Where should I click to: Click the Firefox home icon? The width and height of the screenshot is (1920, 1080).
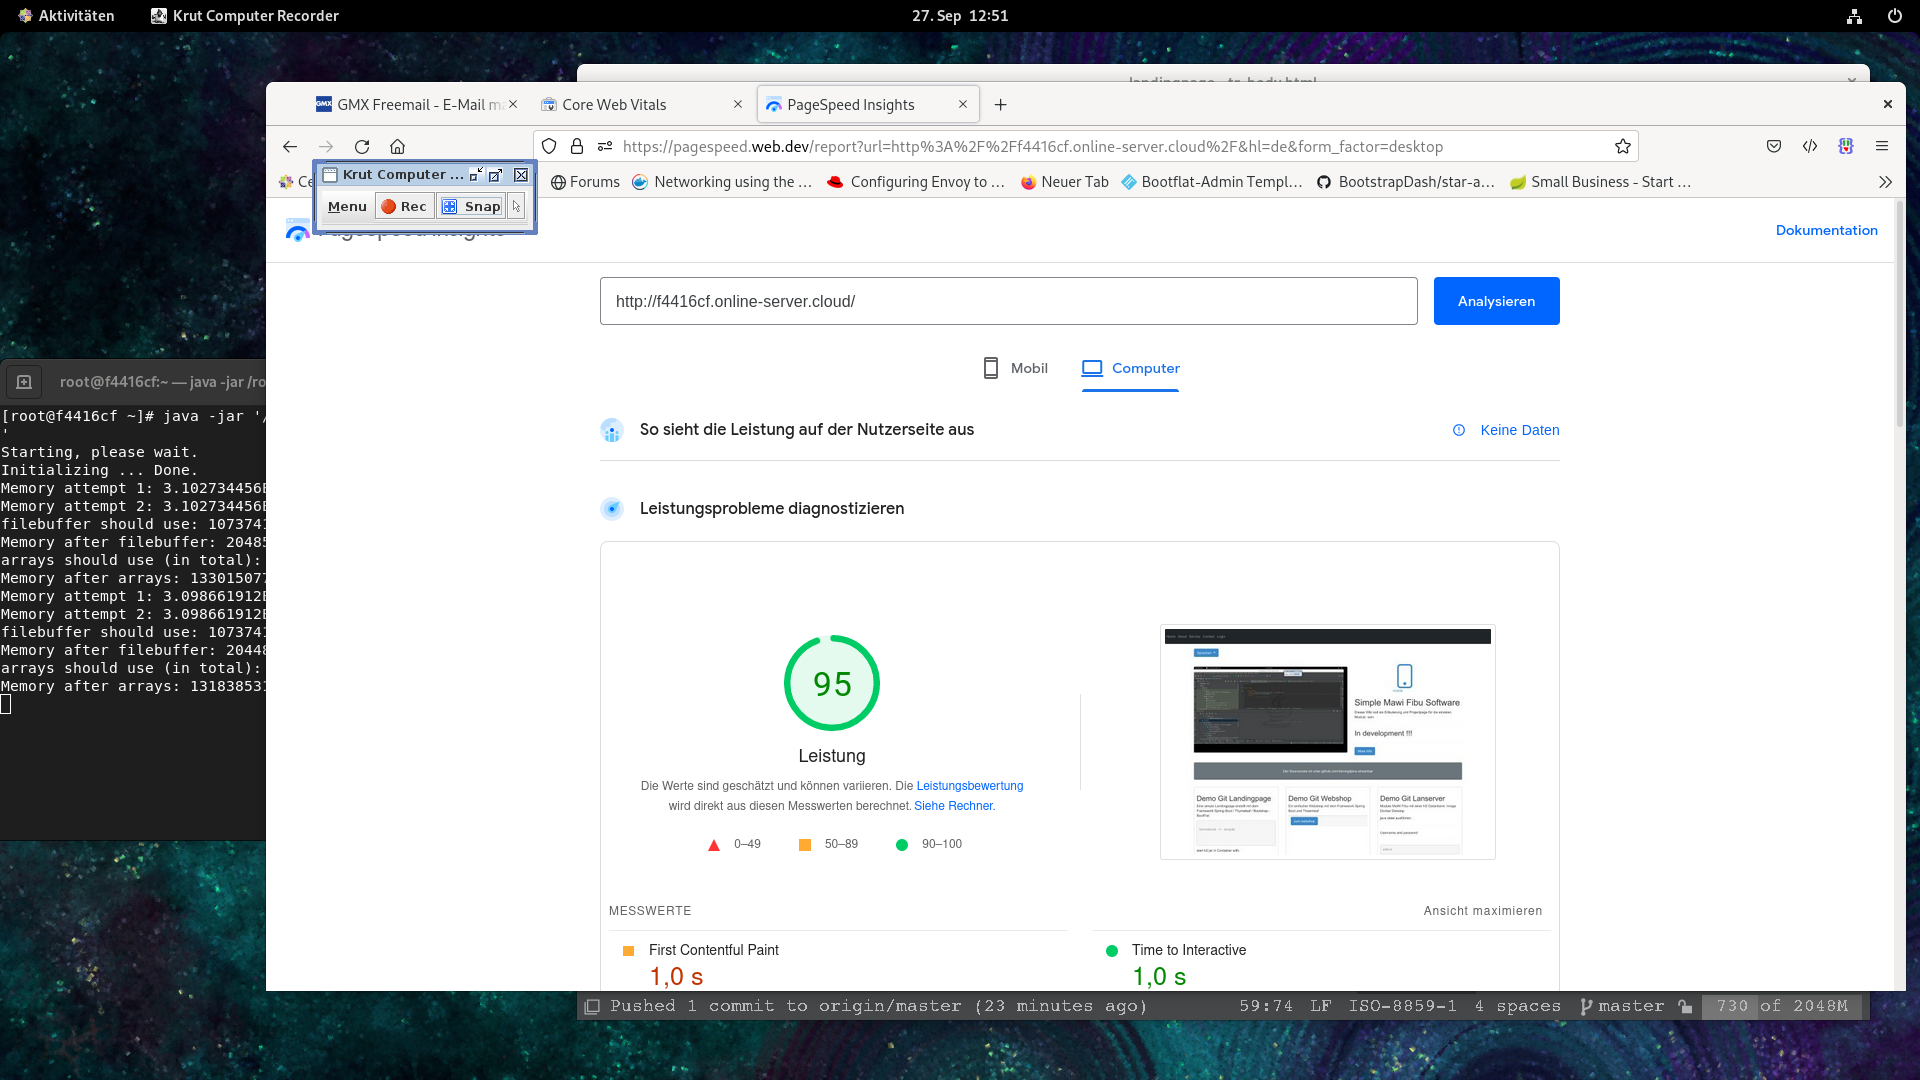[x=397, y=146]
